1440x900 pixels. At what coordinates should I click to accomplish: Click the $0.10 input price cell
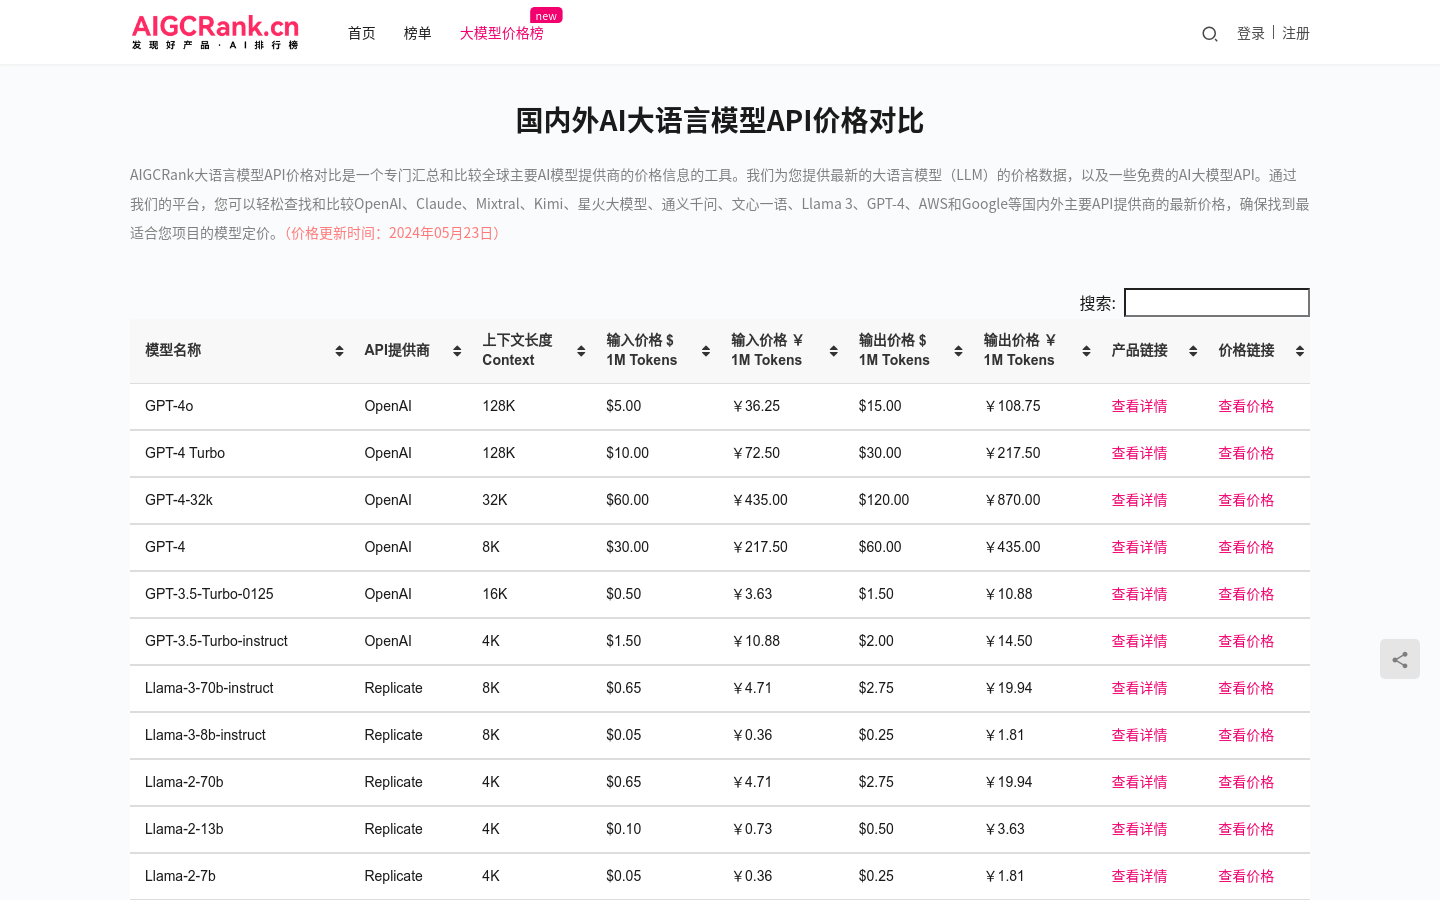pos(624,829)
